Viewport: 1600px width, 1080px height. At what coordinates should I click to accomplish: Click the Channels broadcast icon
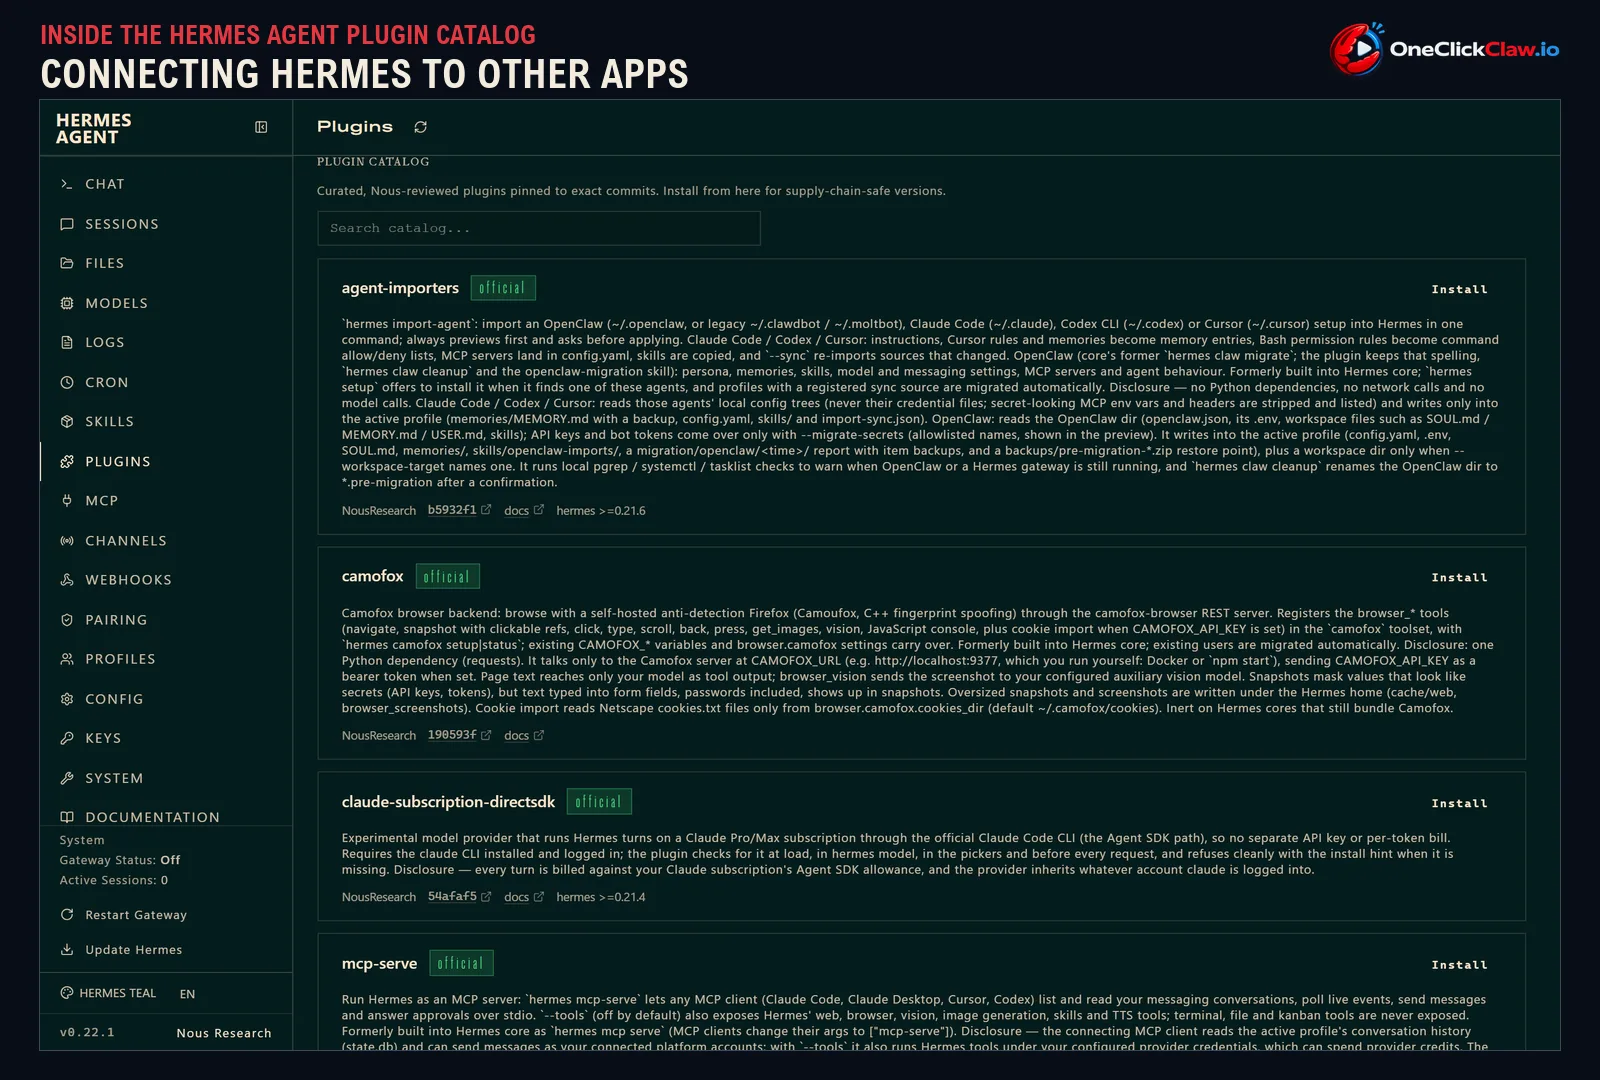[67, 540]
